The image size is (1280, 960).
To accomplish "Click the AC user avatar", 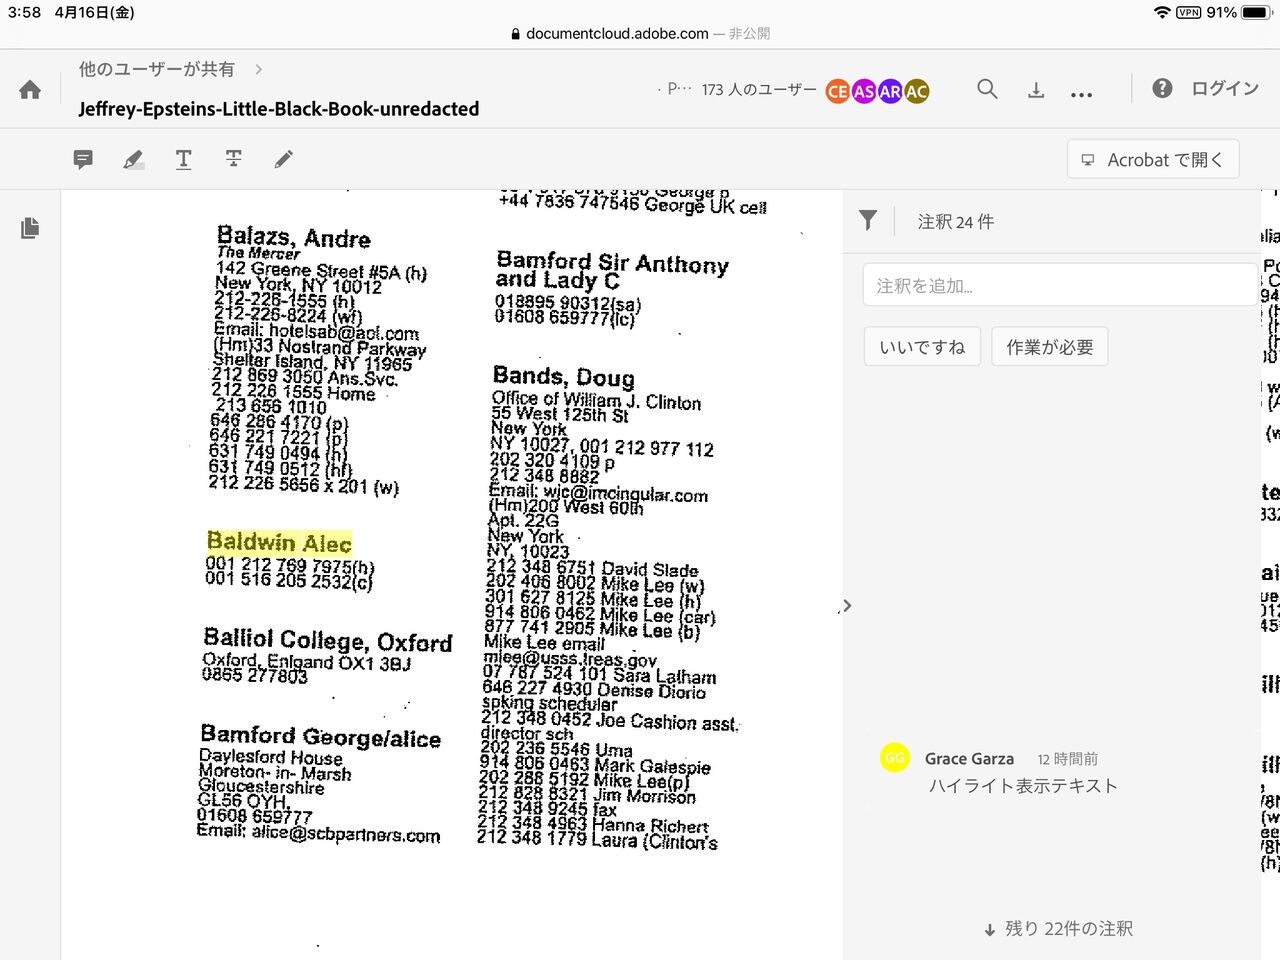I will (916, 91).
